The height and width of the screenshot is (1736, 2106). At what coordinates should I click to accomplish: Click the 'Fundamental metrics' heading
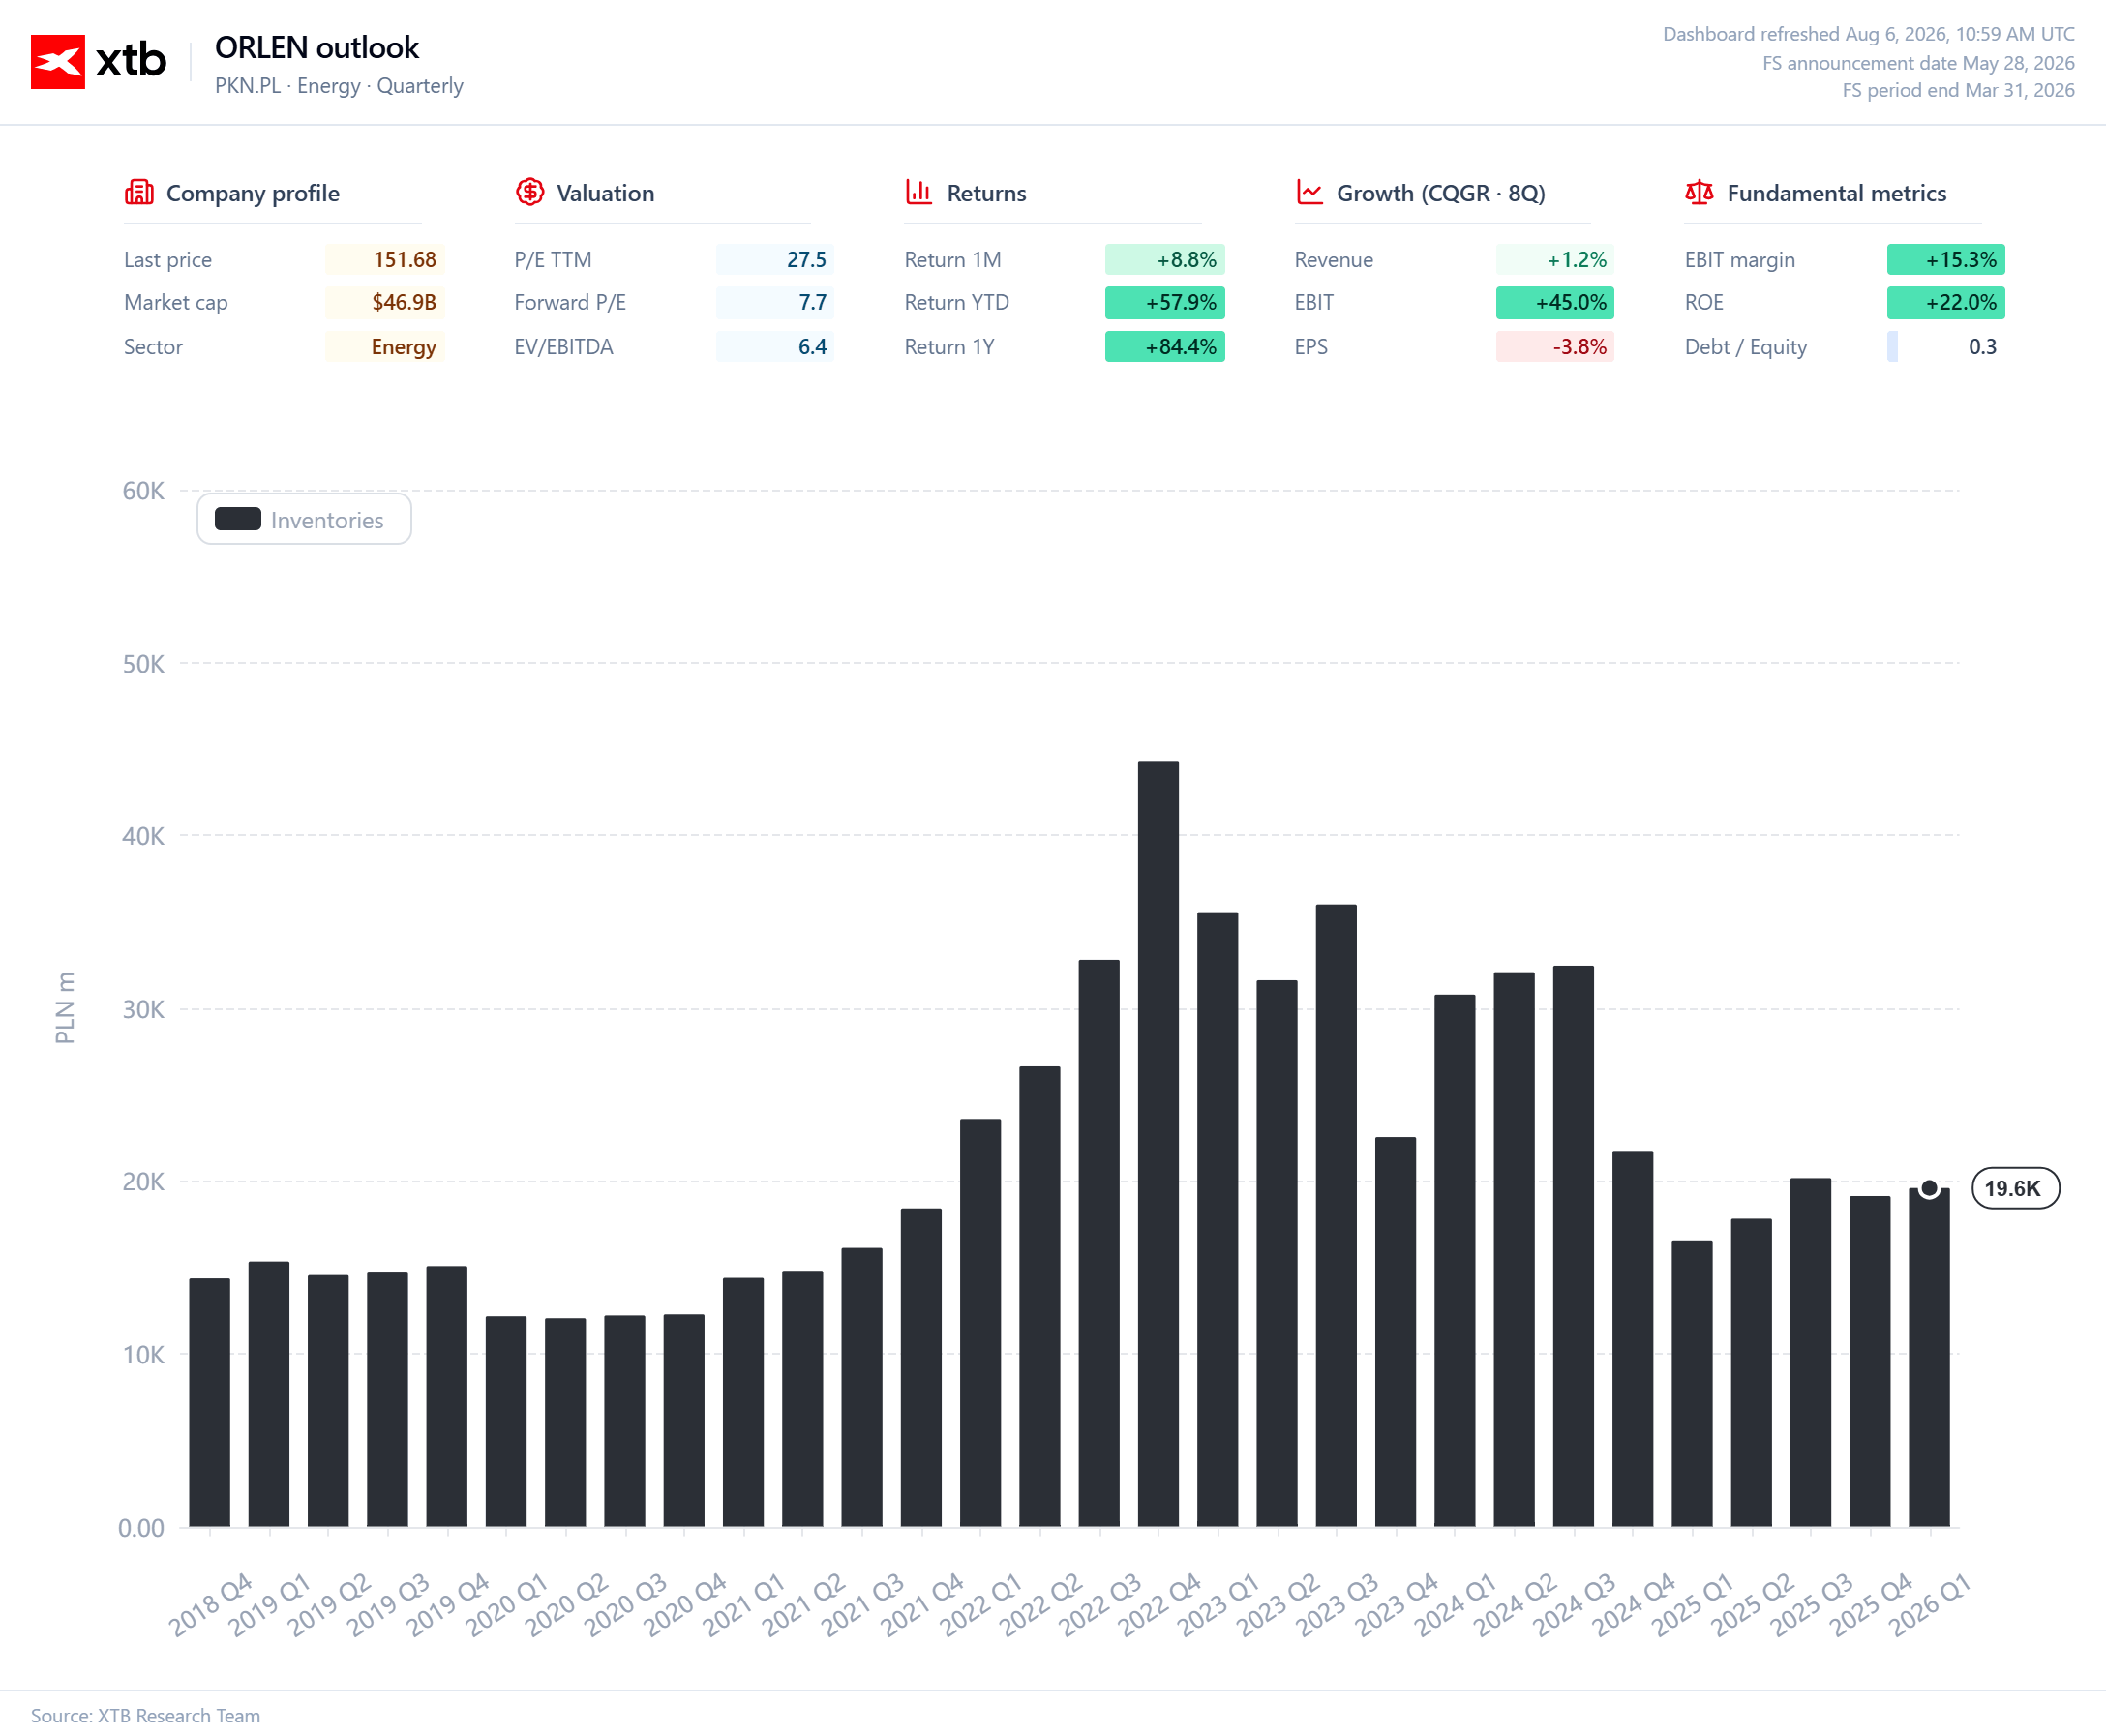click(1837, 193)
